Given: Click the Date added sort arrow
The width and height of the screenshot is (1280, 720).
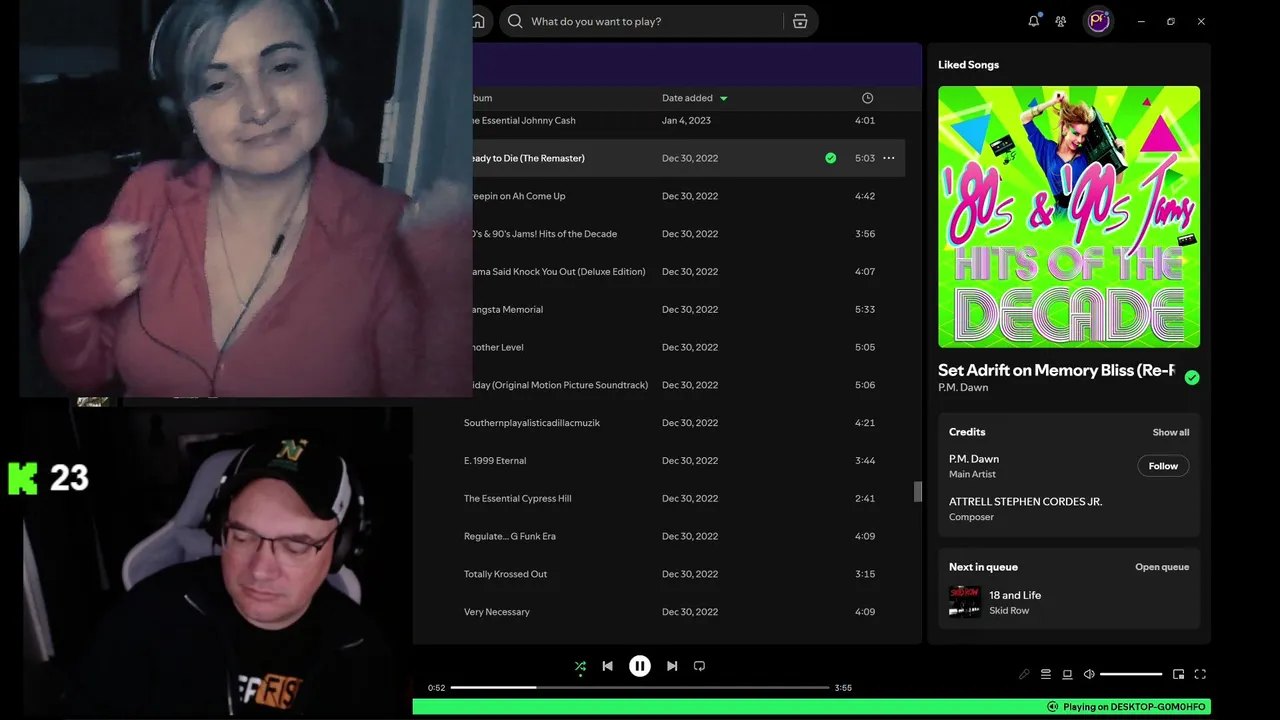Looking at the screenshot, I should point(724,98).
